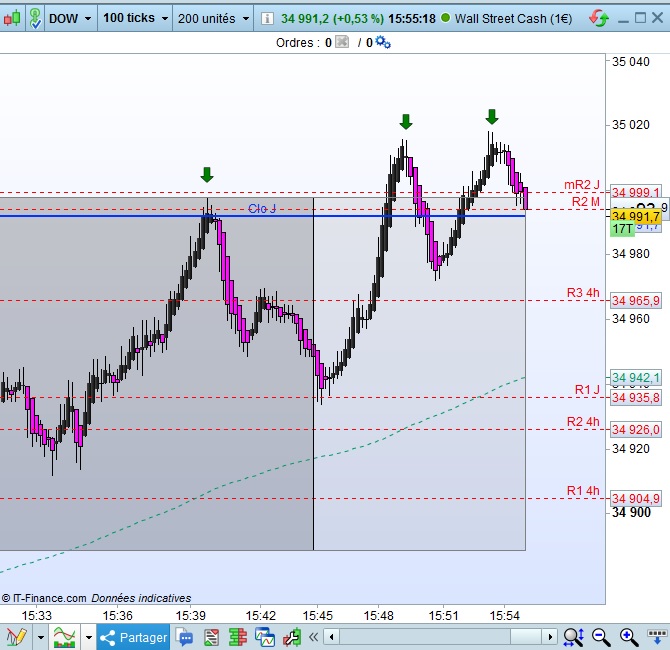Click the 15:33 time axis label
Viewport: 670px width, 650px height.
coord(37,615)
